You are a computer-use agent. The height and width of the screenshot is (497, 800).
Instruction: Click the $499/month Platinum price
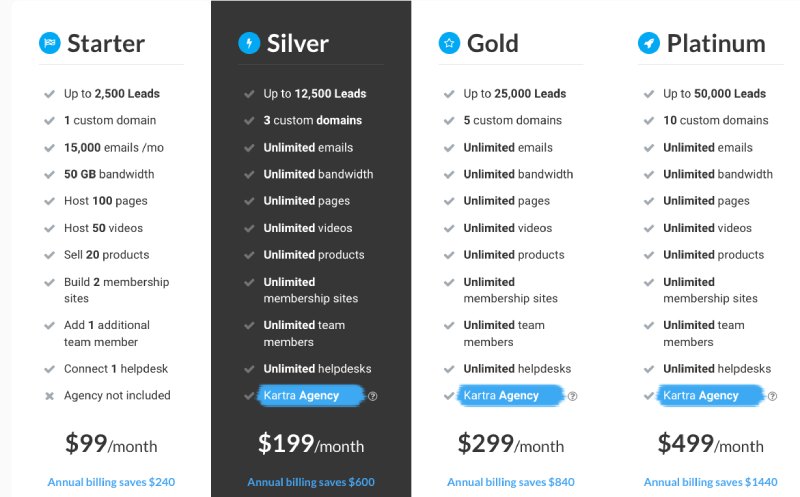pos(711,443)
